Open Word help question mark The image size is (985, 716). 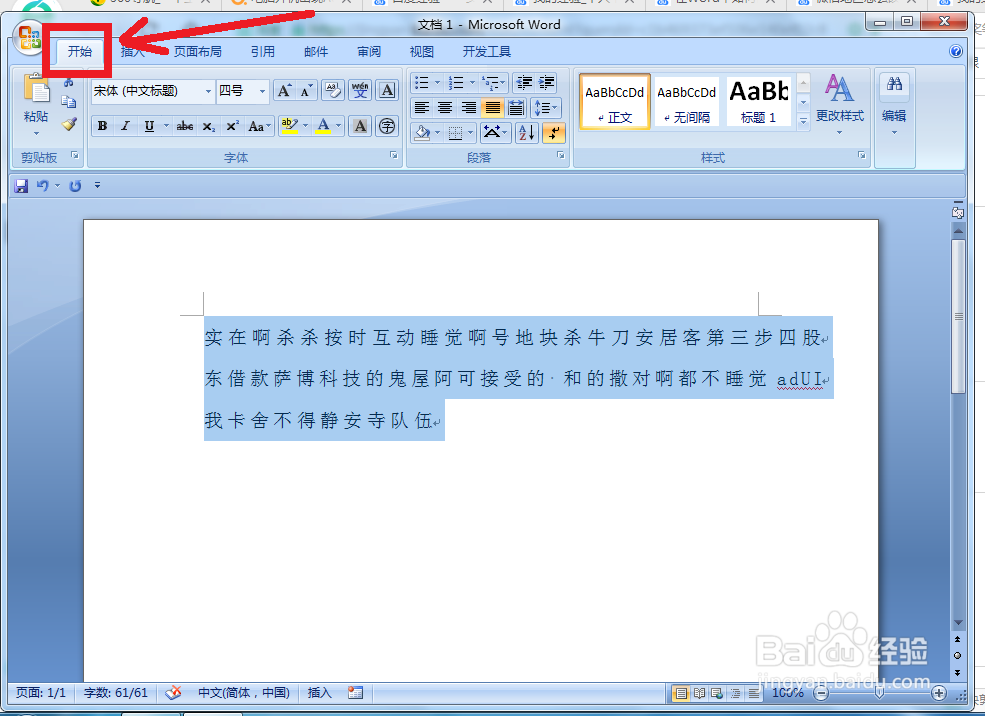pos(955,52)
